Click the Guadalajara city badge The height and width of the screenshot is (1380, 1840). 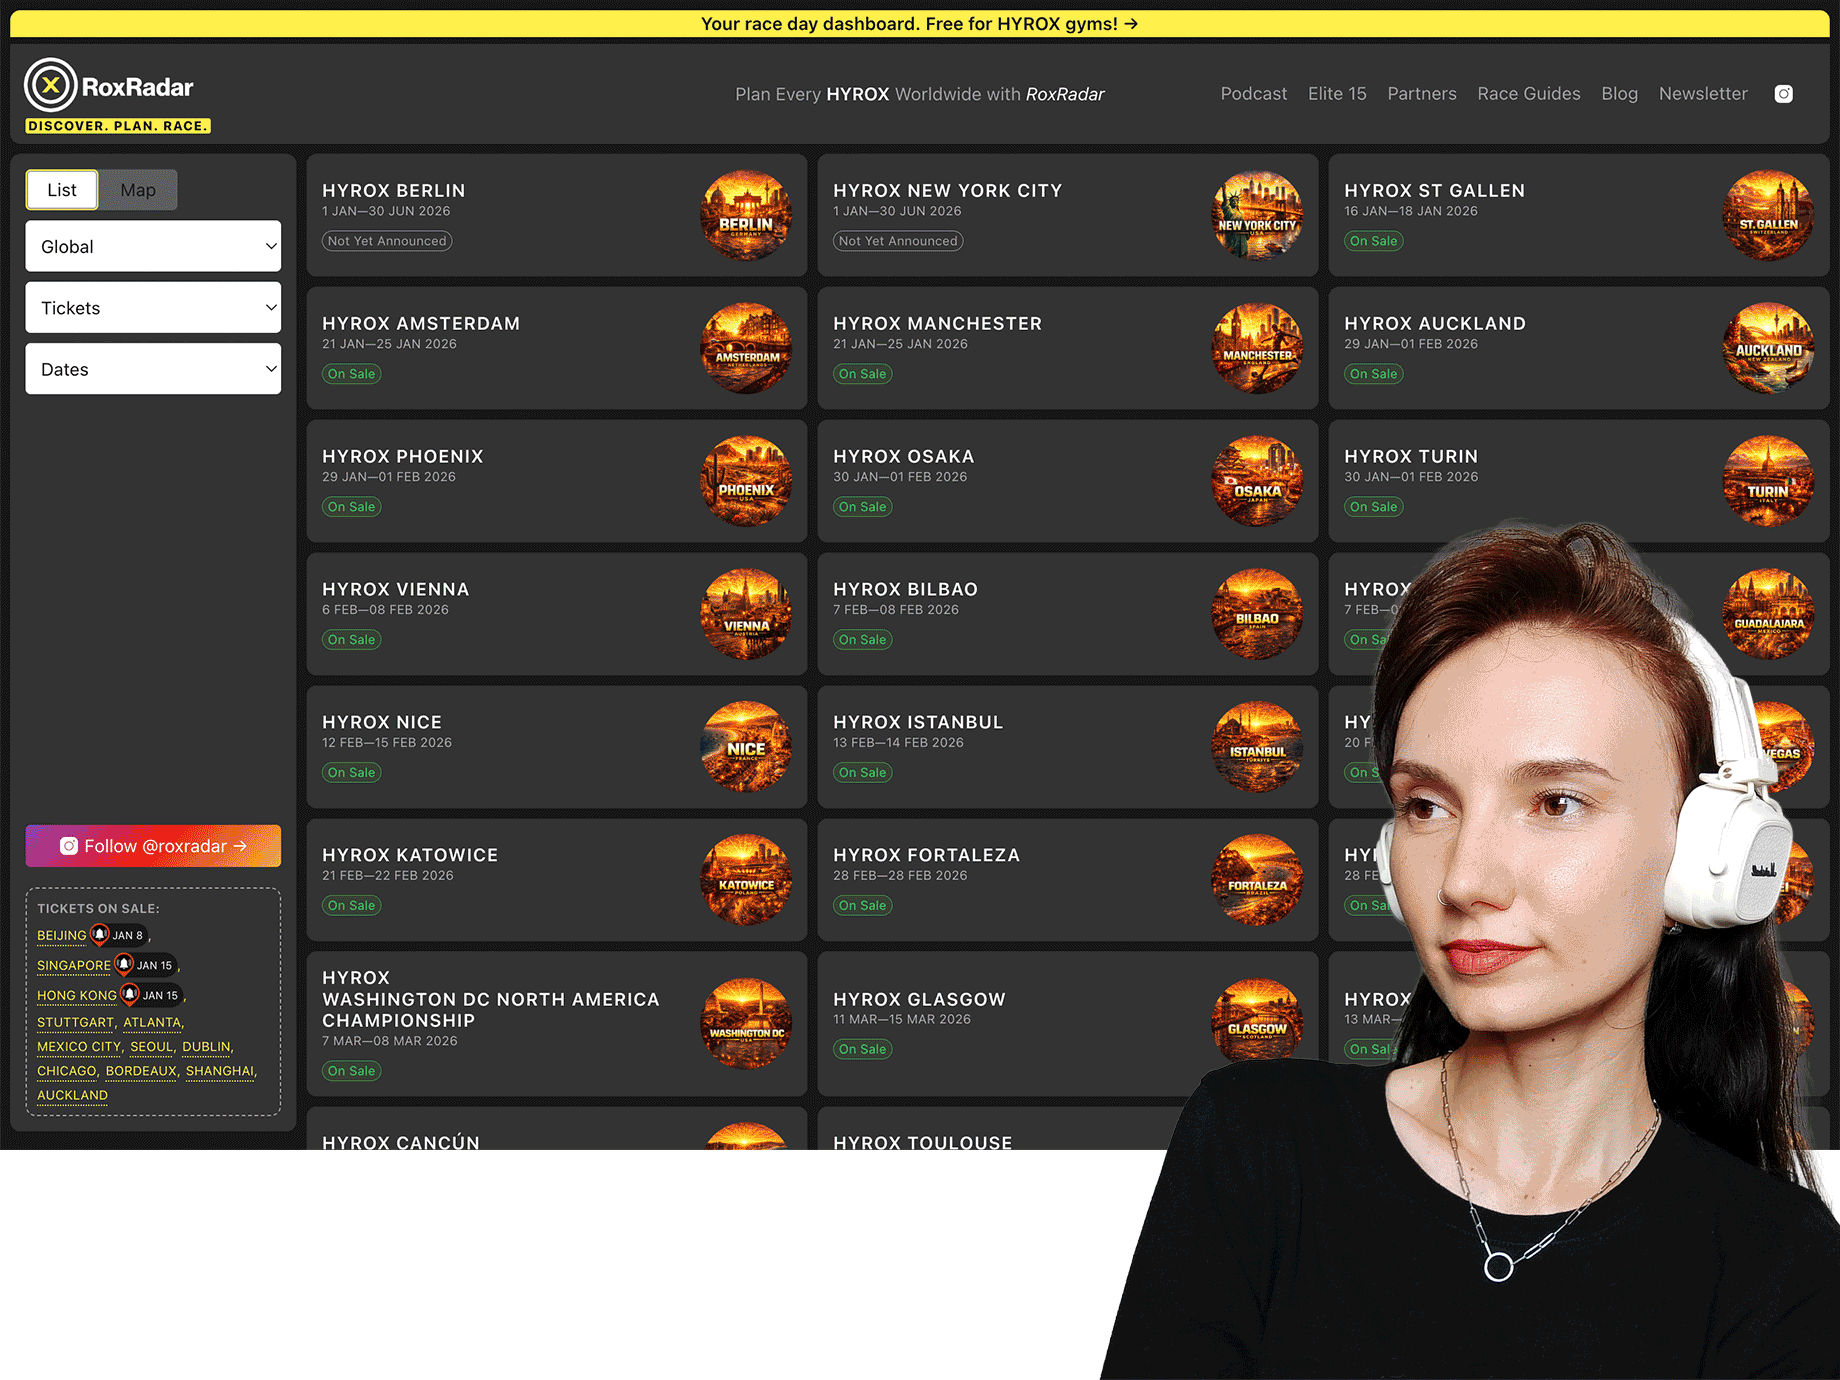click(1768, 615)
